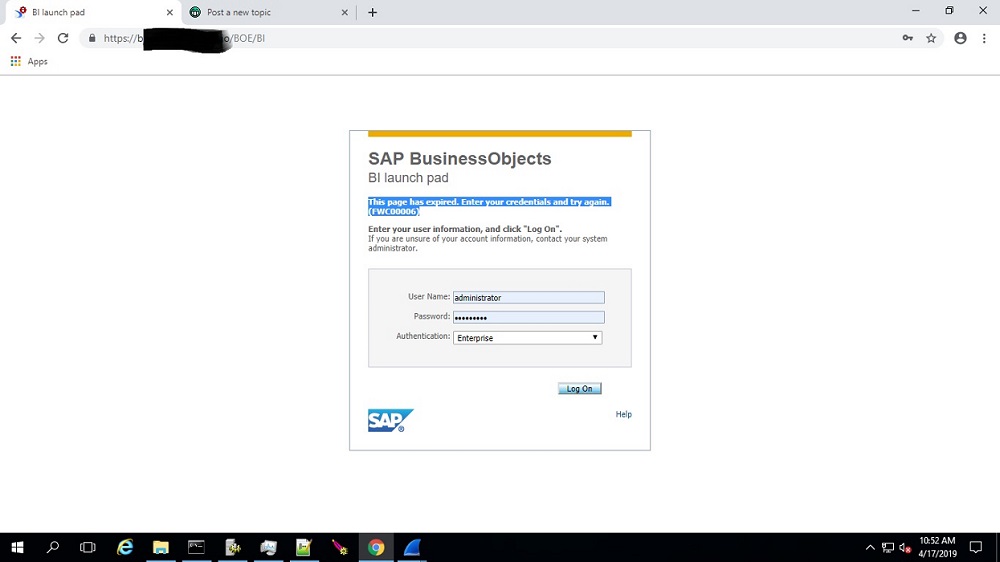Go back to previous page

click(x=16, y=38)
